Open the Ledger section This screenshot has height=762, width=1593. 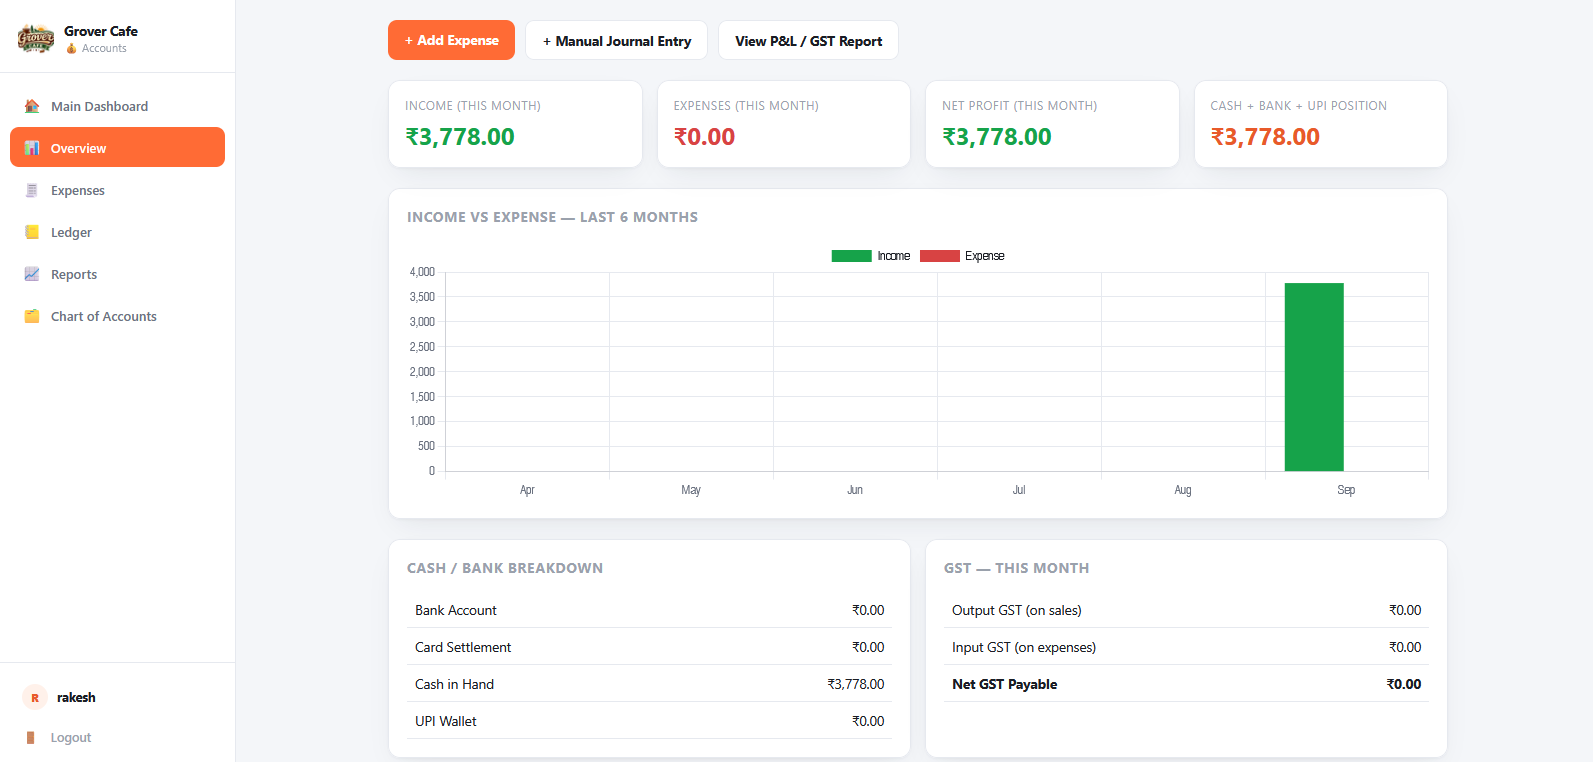click(117, 232)
